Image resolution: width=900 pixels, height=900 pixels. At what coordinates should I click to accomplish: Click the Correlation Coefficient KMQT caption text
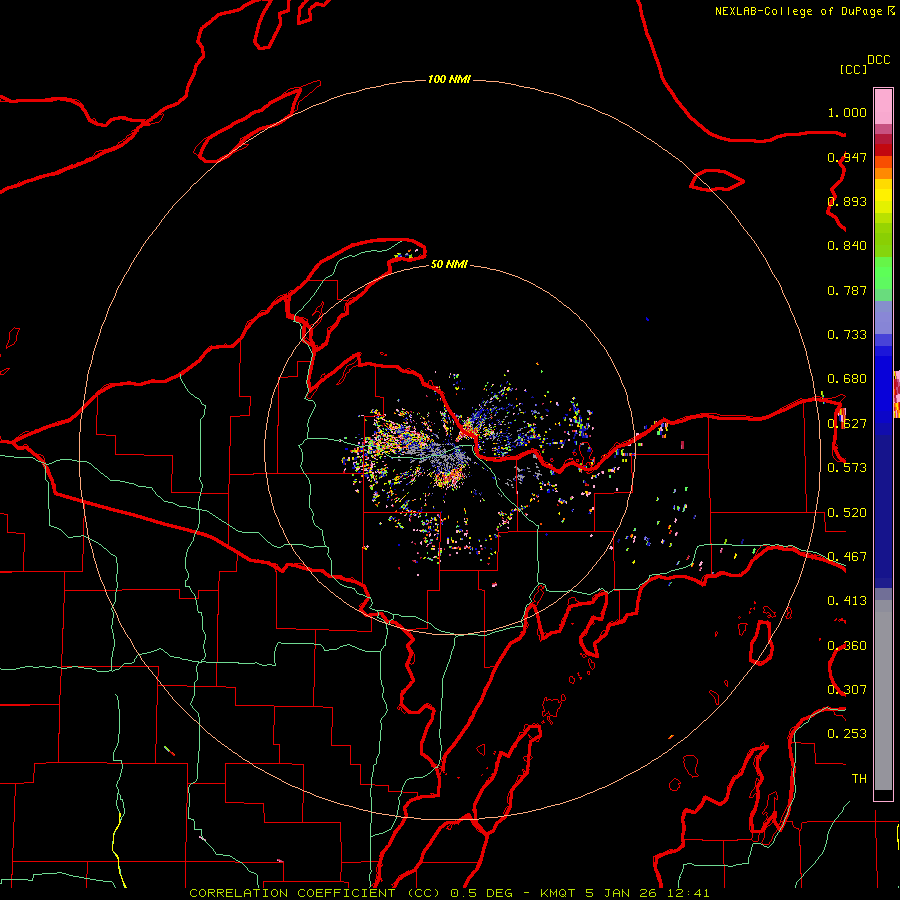pos(449,893)
